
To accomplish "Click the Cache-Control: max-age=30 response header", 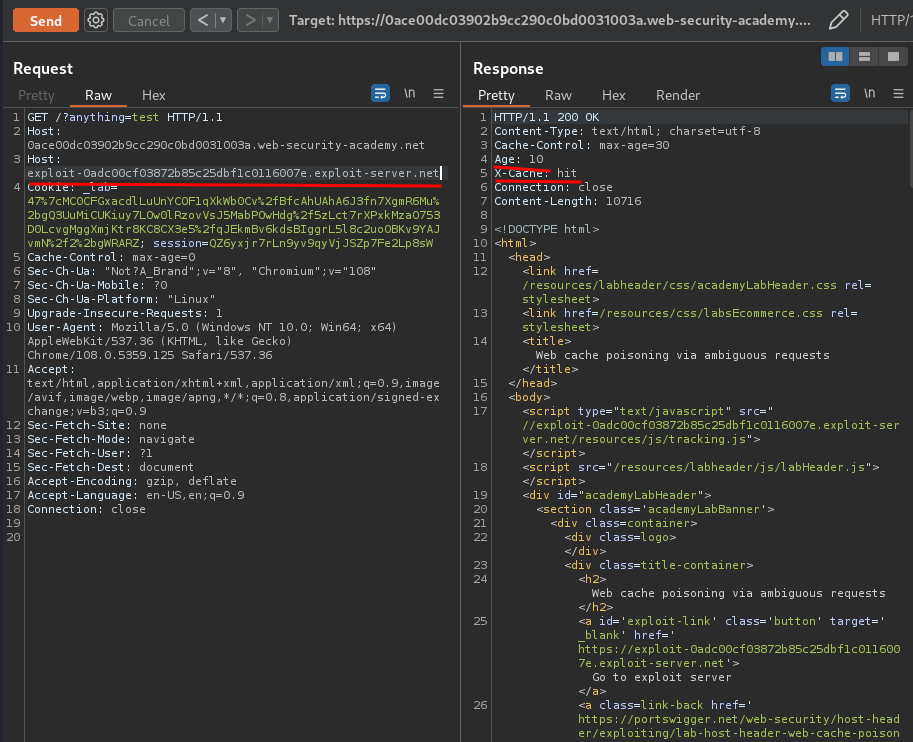I will [x=582, y=145].
